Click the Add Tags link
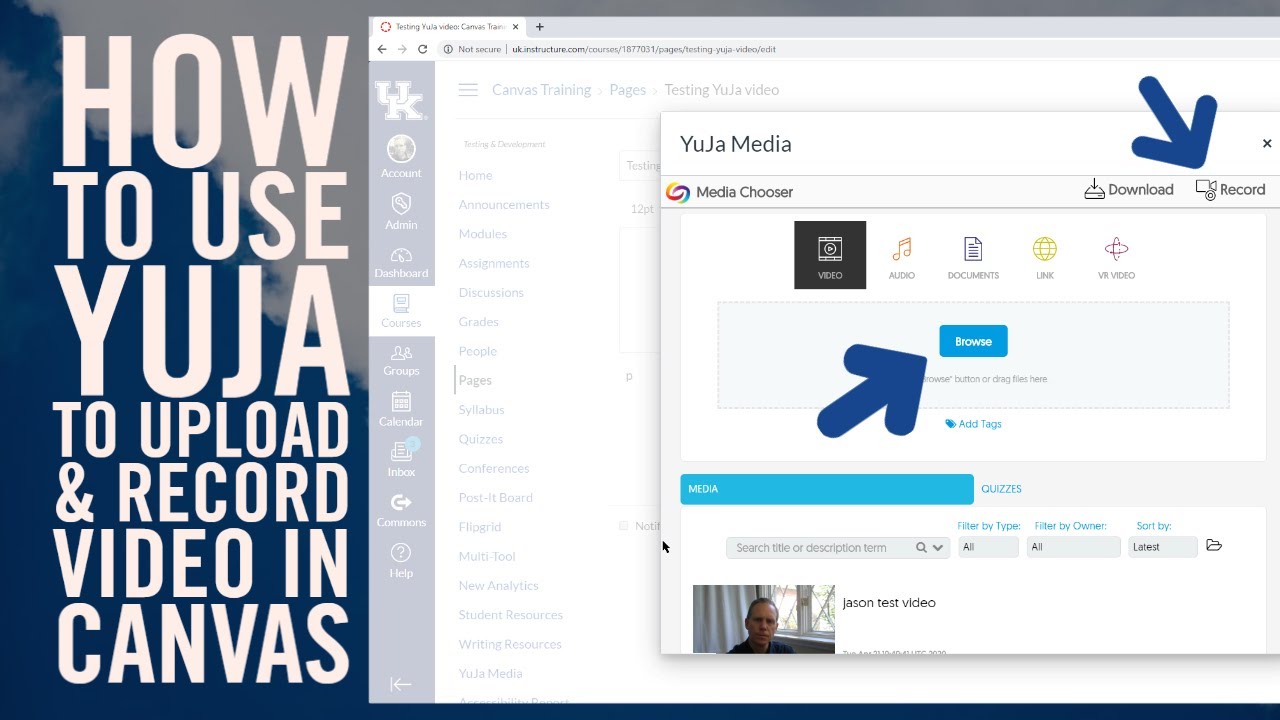The height and width of the screenshot is (720, 1280). [973, 424]
